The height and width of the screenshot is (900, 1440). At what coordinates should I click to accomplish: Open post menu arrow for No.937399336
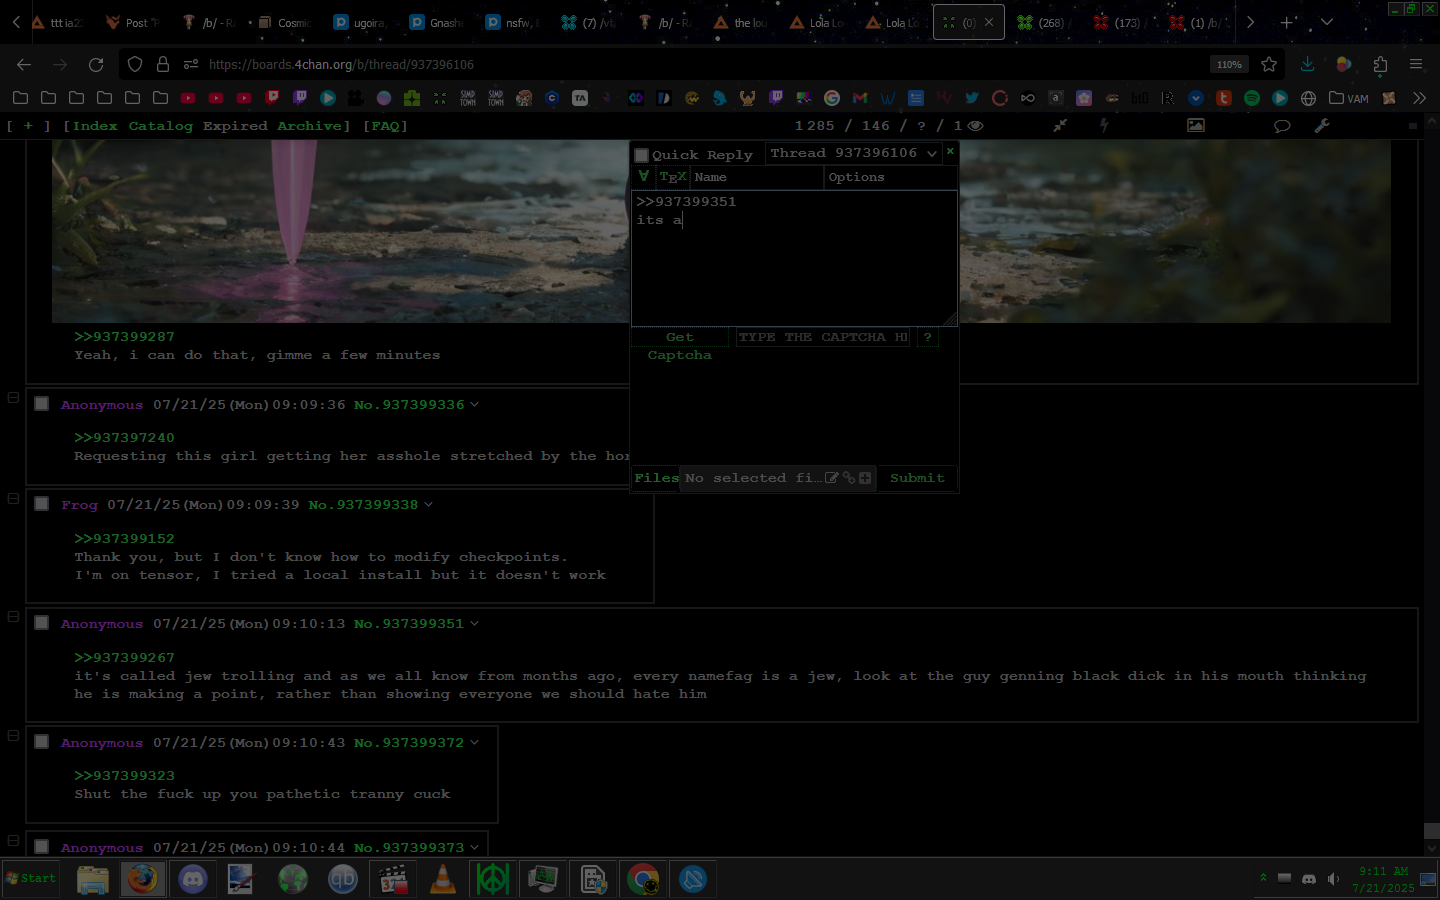pyautogui.click(x=475, y=404)
